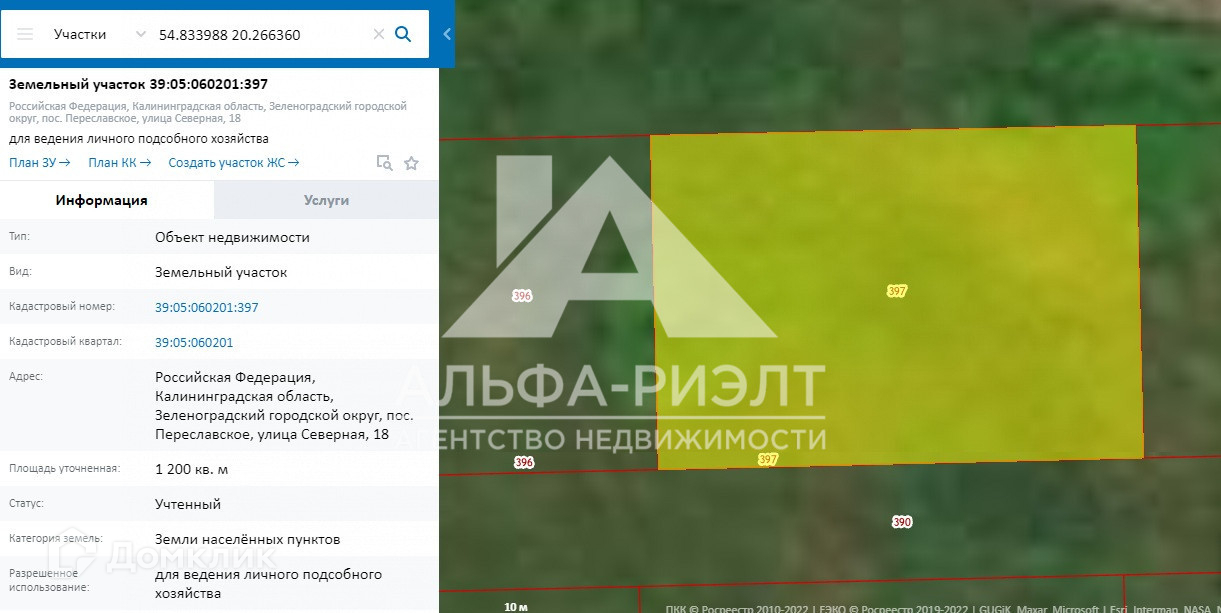Image resolution: width=1221 pixels, height=613 pixels.
Task: Click the Учтенный status value
Action: [x=188, y=504]
